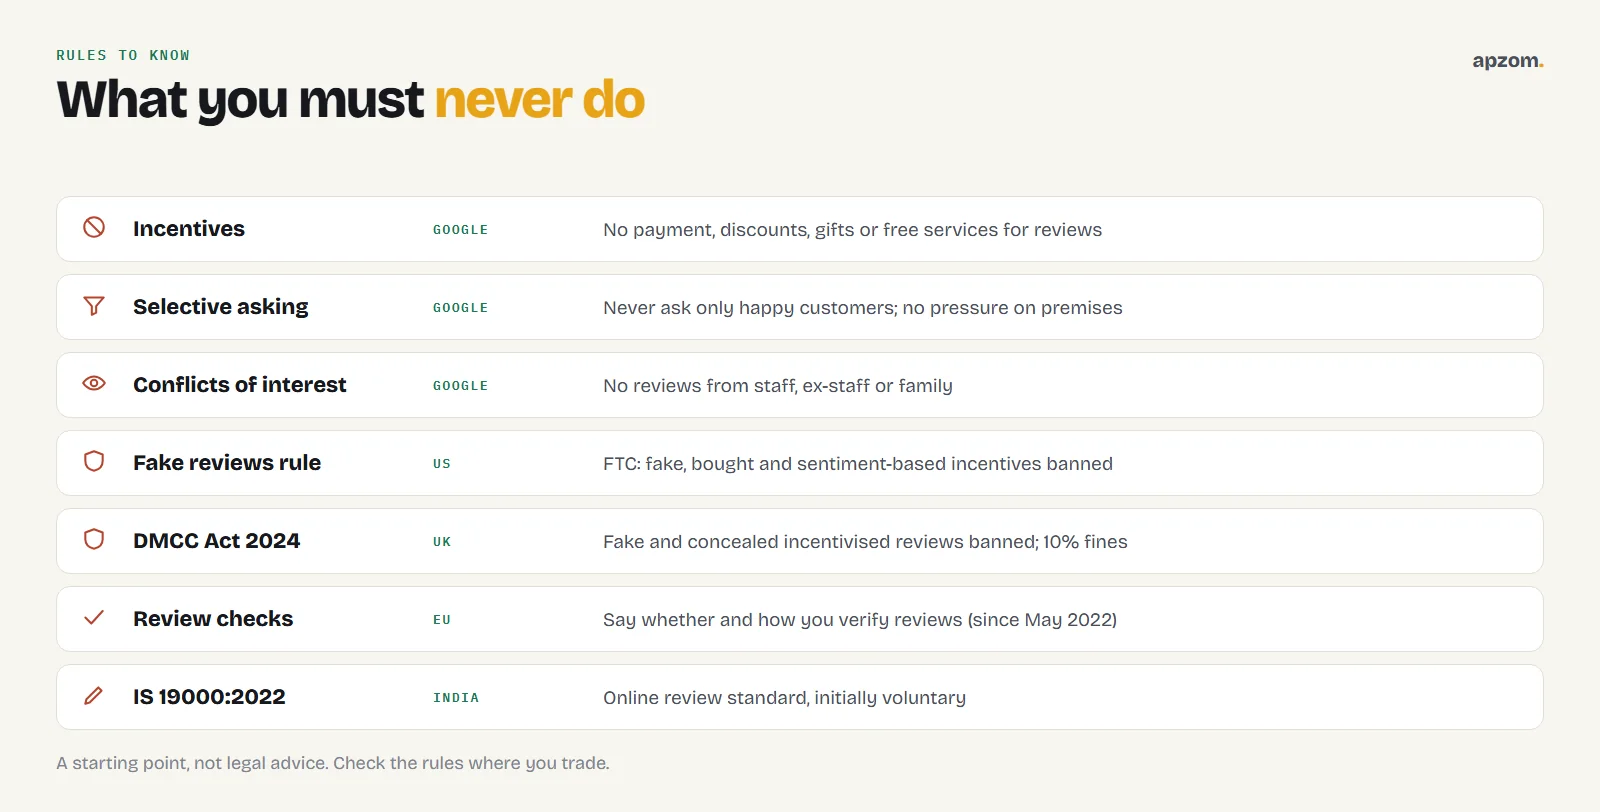The image size is (1600, 812).
Task: Click 'No reviews from staff, ex-staff or family'
Action: (x=778, y=386)
